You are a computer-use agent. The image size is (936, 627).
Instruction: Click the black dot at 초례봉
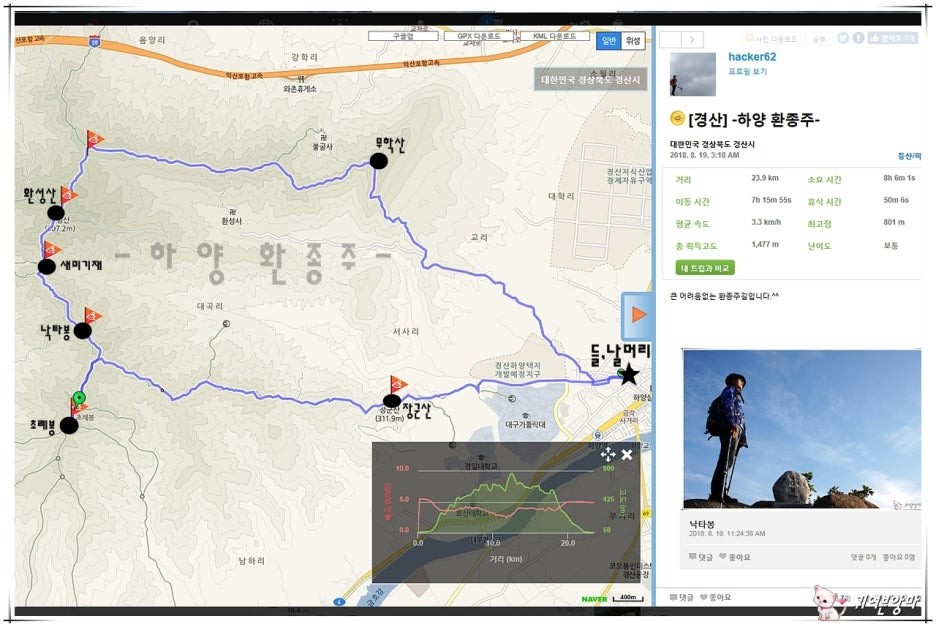[x=69, y=425]
